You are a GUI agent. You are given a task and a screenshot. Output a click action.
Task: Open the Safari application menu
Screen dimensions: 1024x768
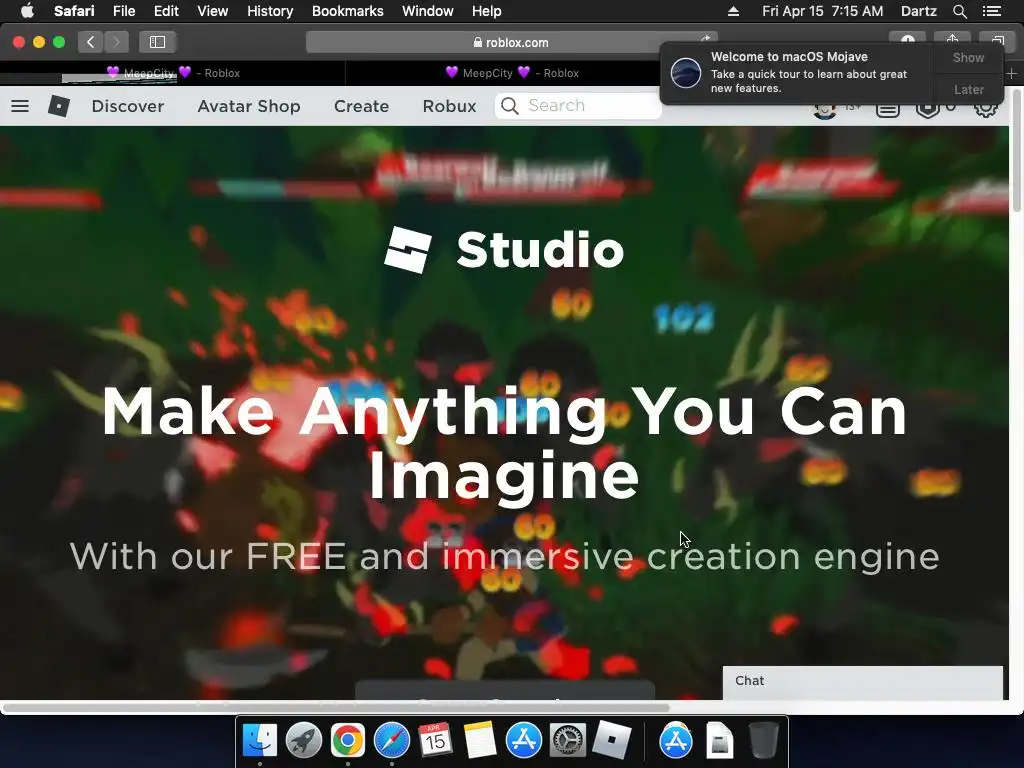pyautogui.click(x=74, y=11)
